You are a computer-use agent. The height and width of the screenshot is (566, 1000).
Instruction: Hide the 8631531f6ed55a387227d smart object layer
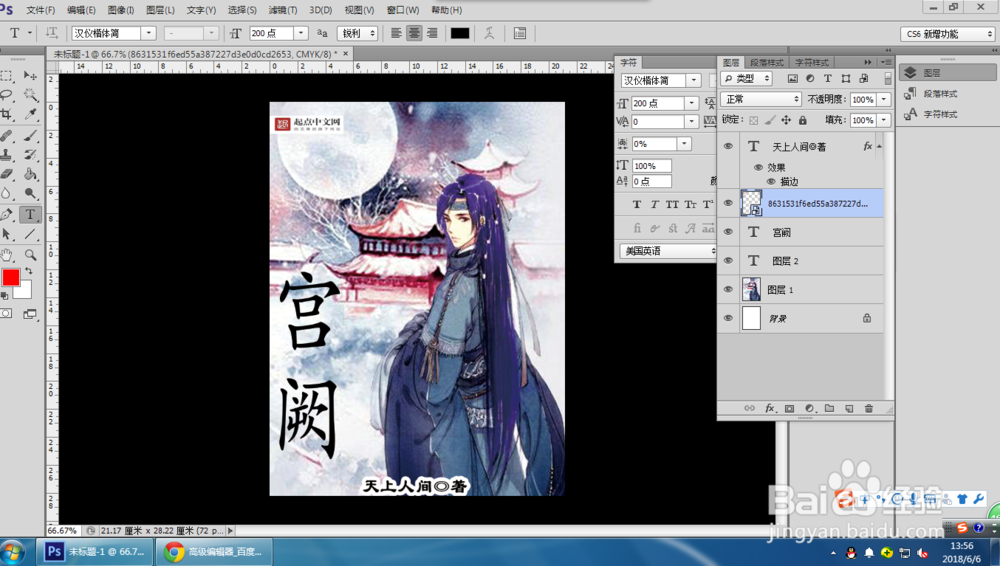pyautogui.click(x=728, y=203)
